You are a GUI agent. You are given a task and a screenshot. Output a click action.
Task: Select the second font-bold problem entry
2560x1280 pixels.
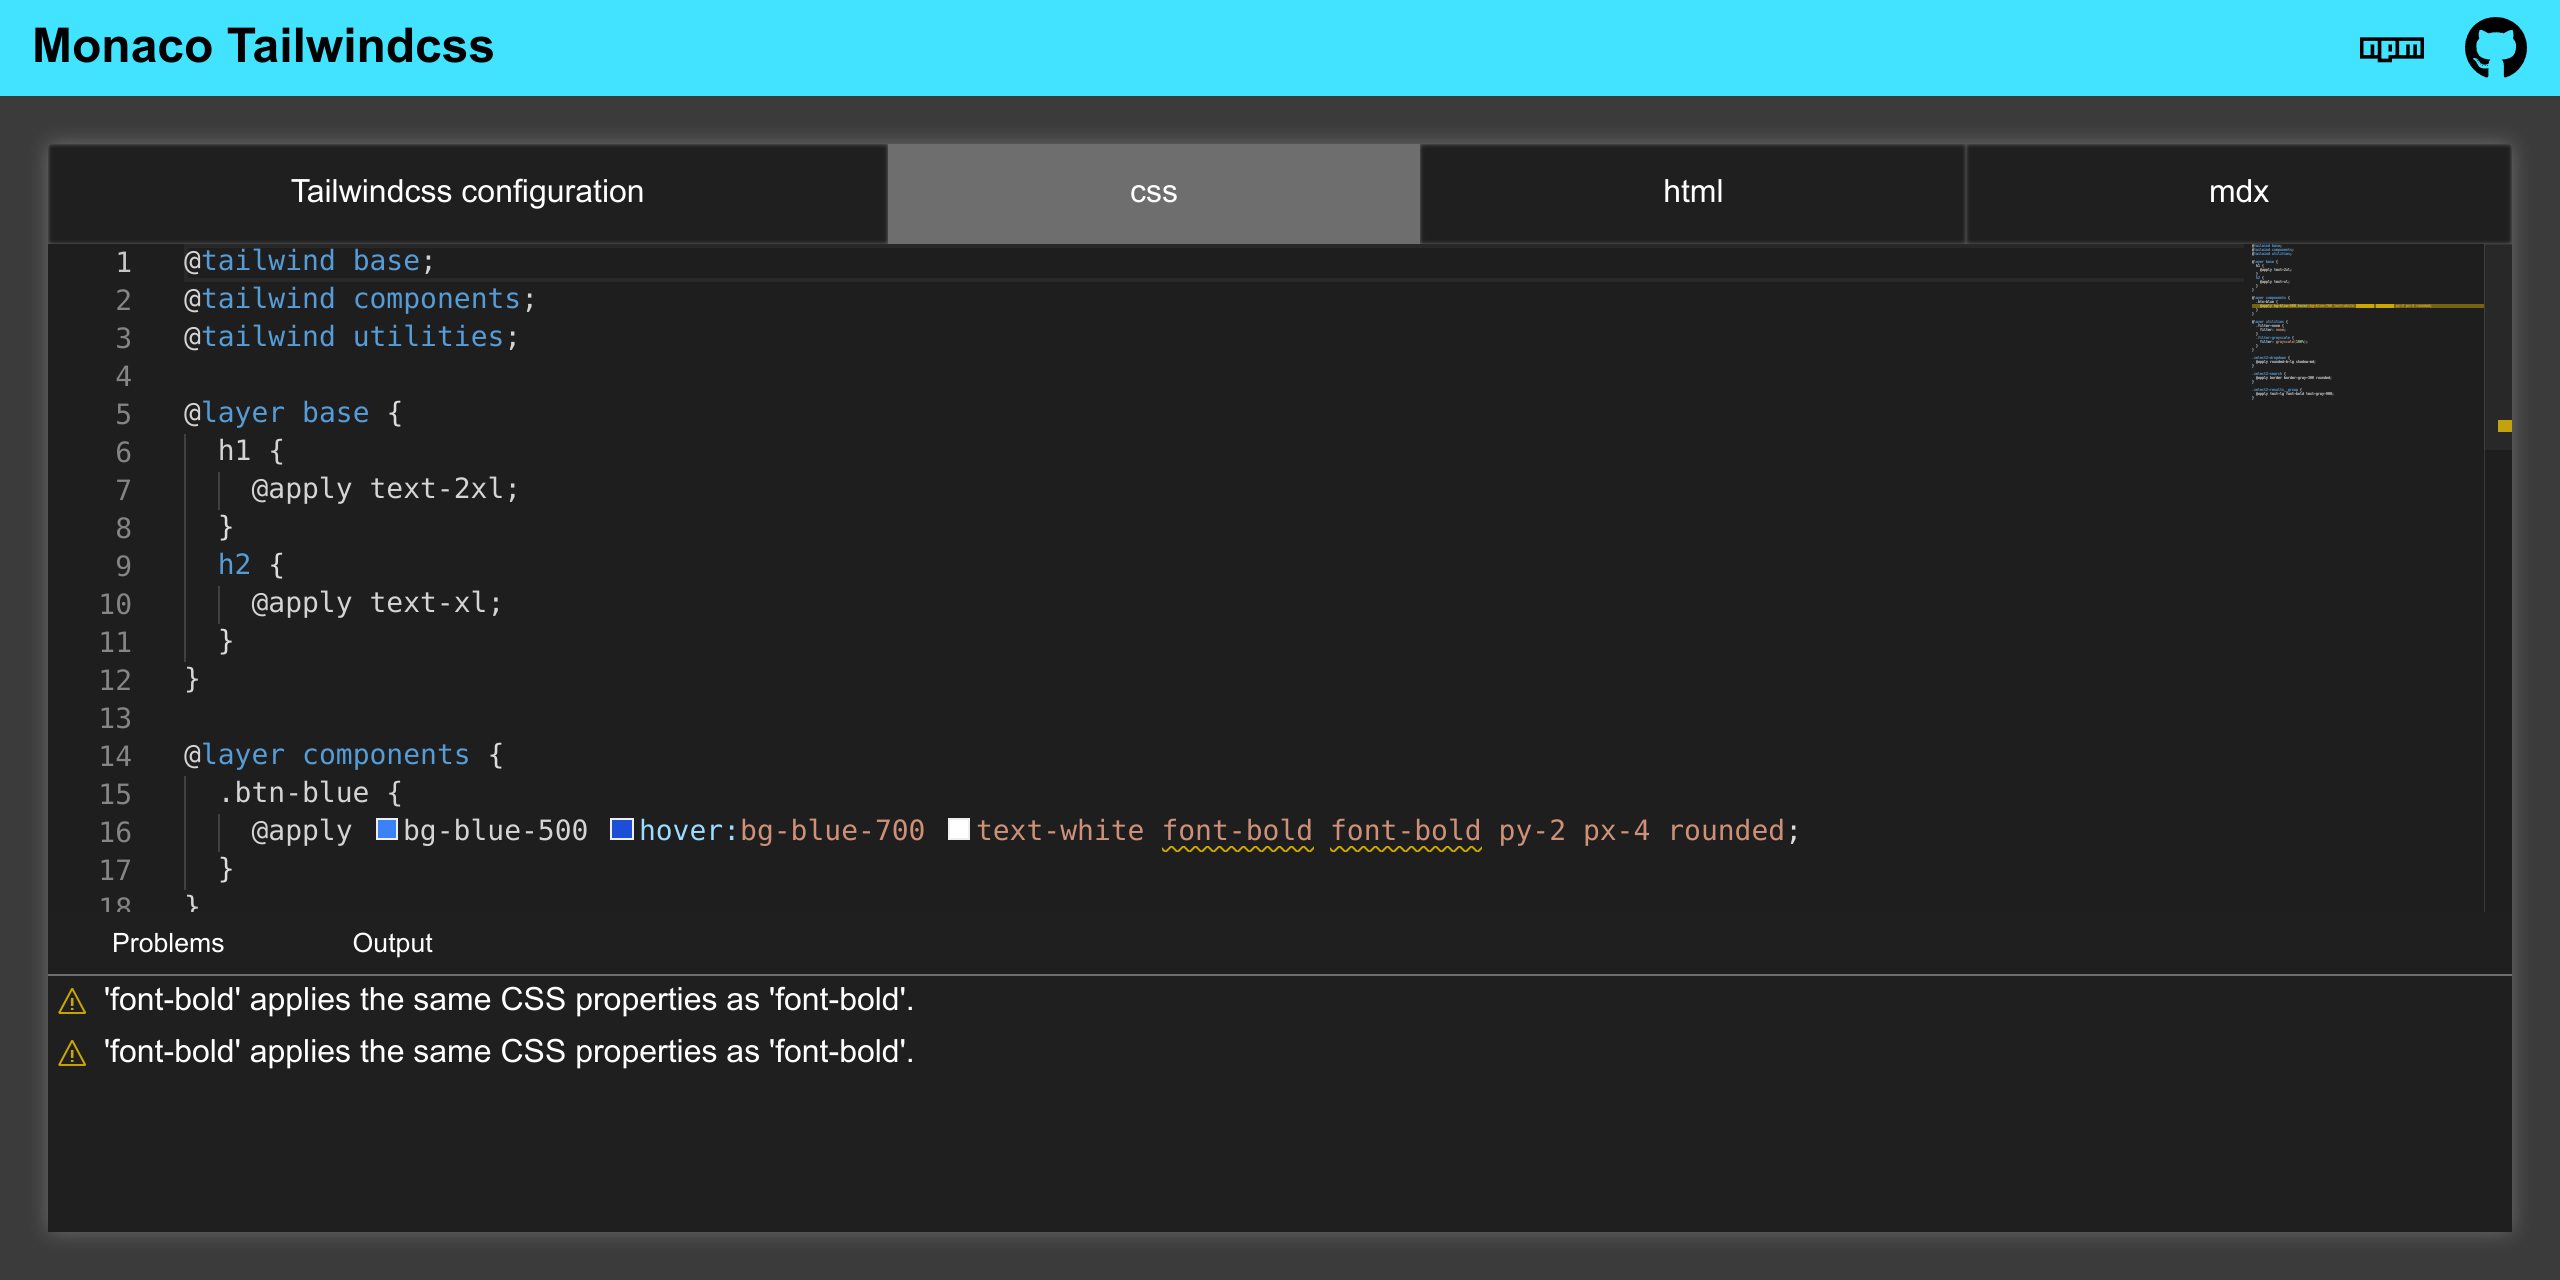pyautogui.click(x=1280, y=1052)
